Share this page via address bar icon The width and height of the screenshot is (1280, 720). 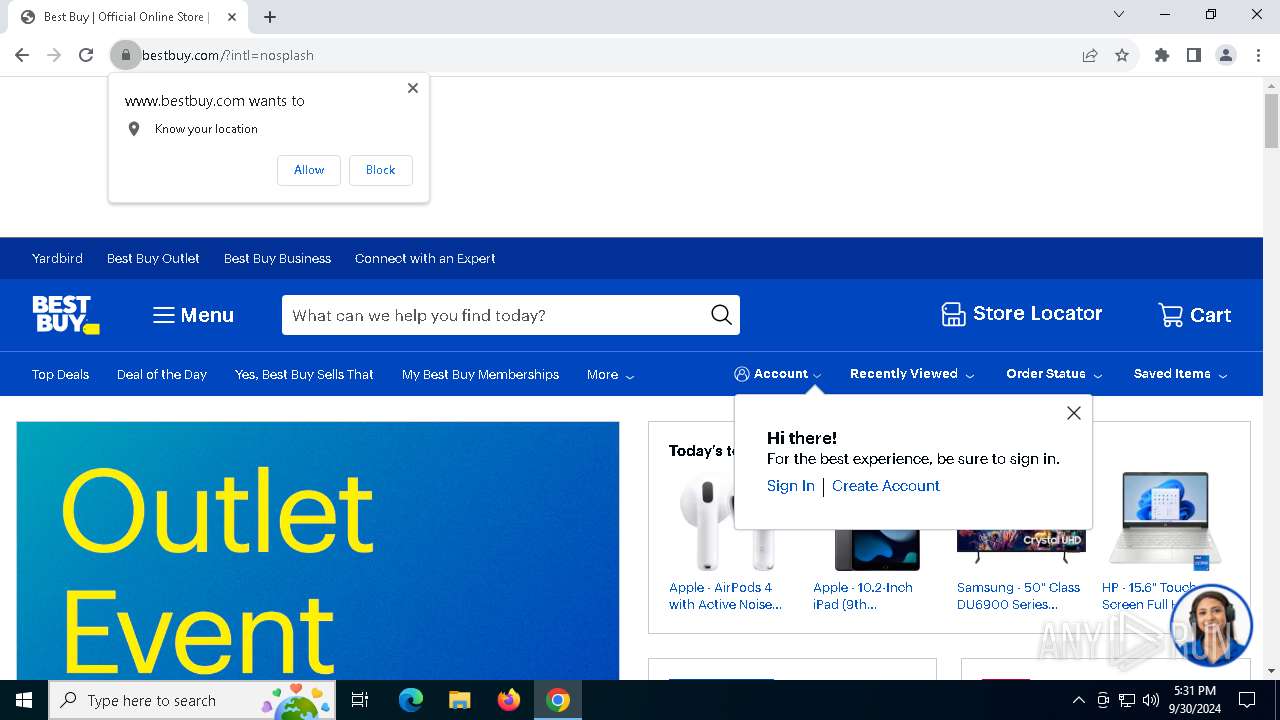[x=1090, y=55]
